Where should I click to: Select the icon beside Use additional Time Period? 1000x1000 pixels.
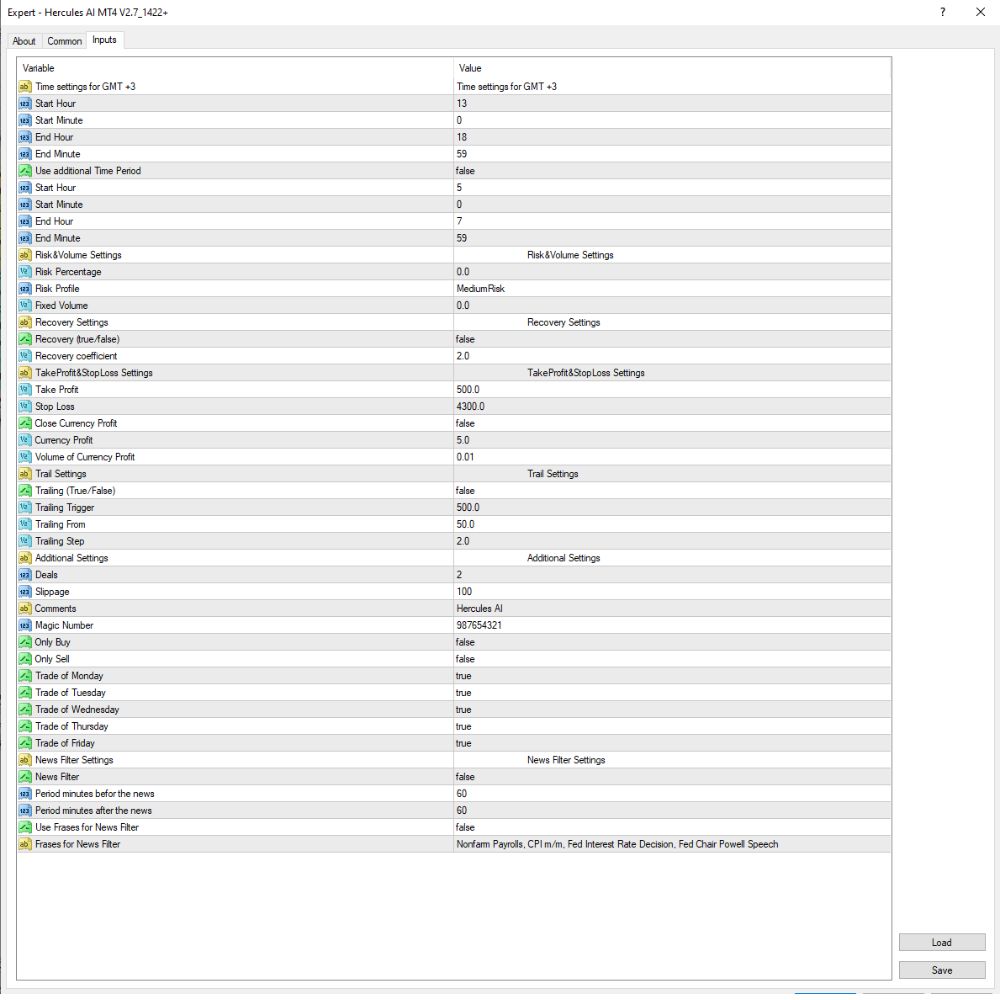[25, 171]
